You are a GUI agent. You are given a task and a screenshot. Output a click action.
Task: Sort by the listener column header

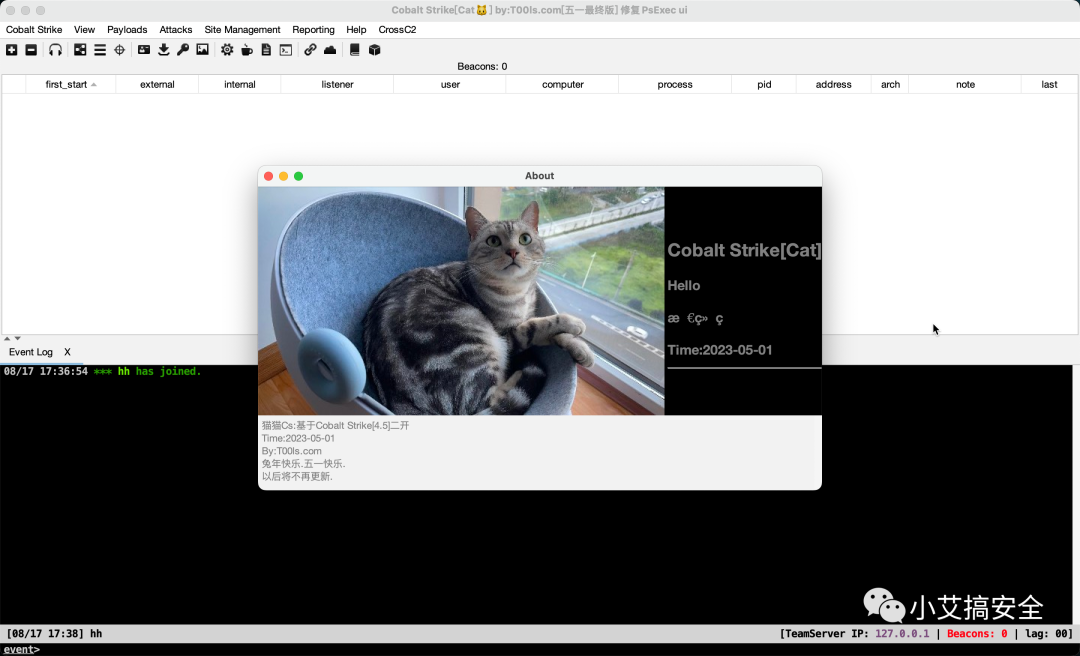pos(338,84)
